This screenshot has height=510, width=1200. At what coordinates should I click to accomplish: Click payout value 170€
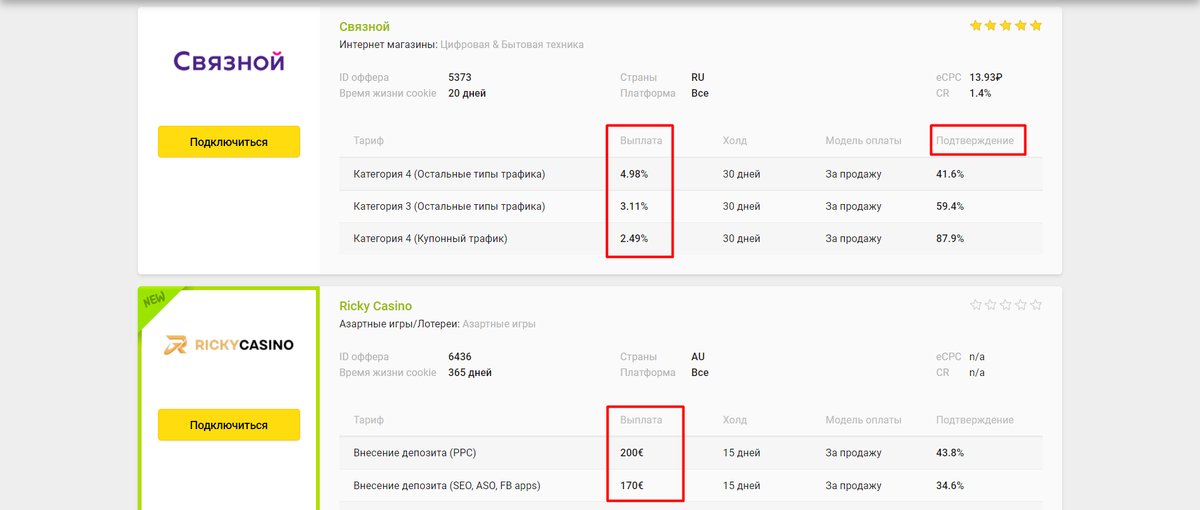pyautogui.click(x=632, y=485)
